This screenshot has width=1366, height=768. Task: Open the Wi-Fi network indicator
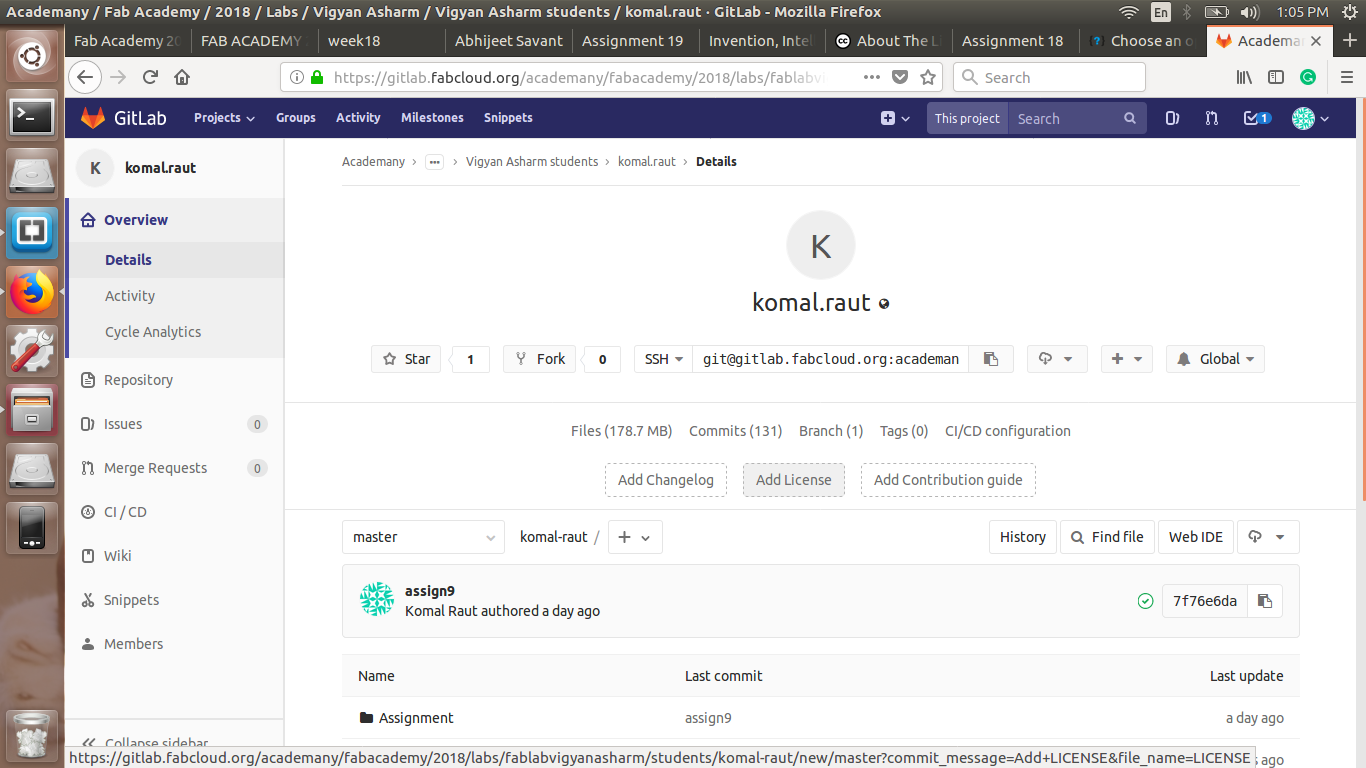[1129, 13]
